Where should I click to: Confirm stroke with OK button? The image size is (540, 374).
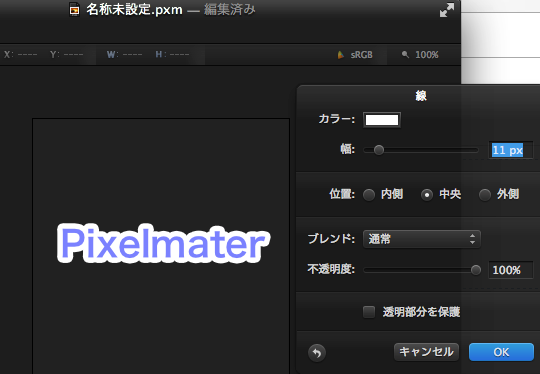(501, 352)
